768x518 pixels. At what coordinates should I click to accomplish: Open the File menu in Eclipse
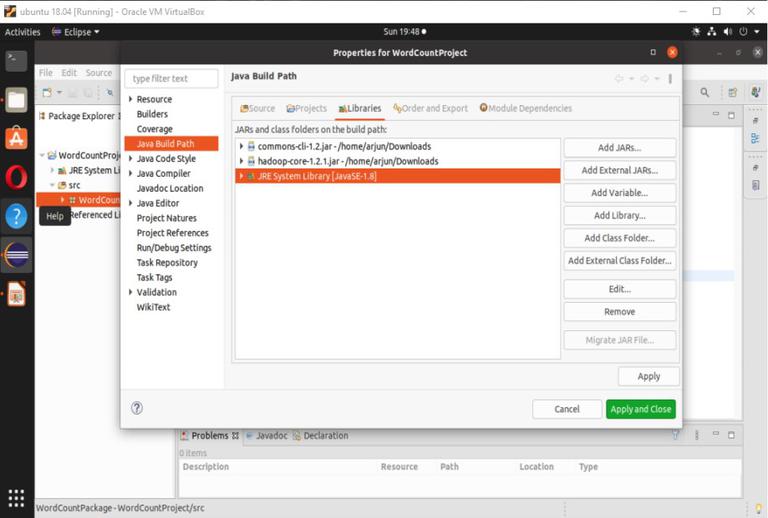[46, 72]
